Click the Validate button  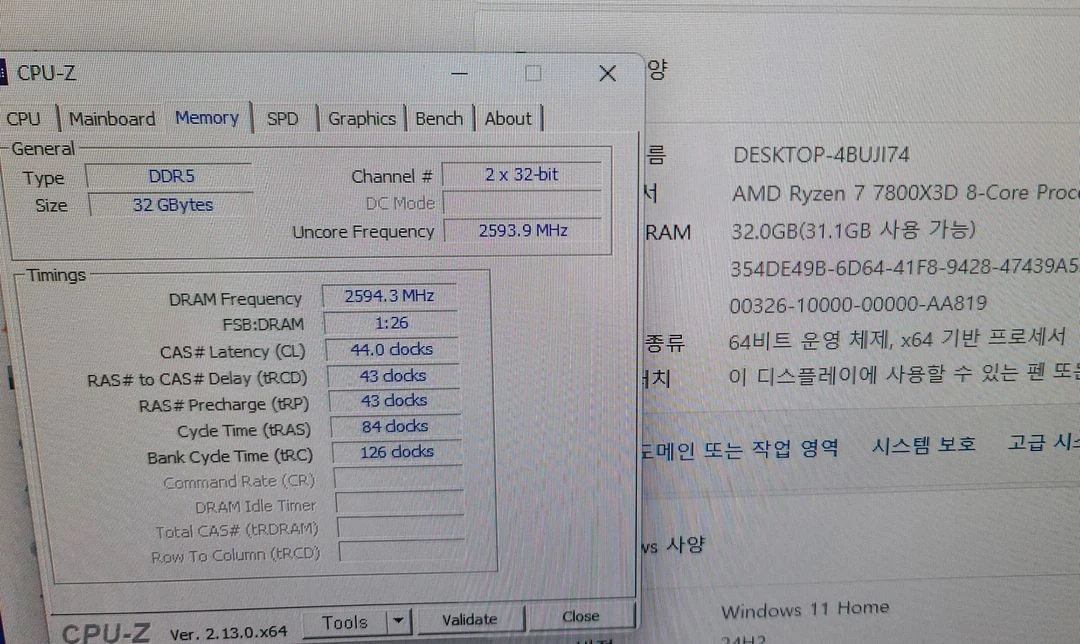point(470,619)
